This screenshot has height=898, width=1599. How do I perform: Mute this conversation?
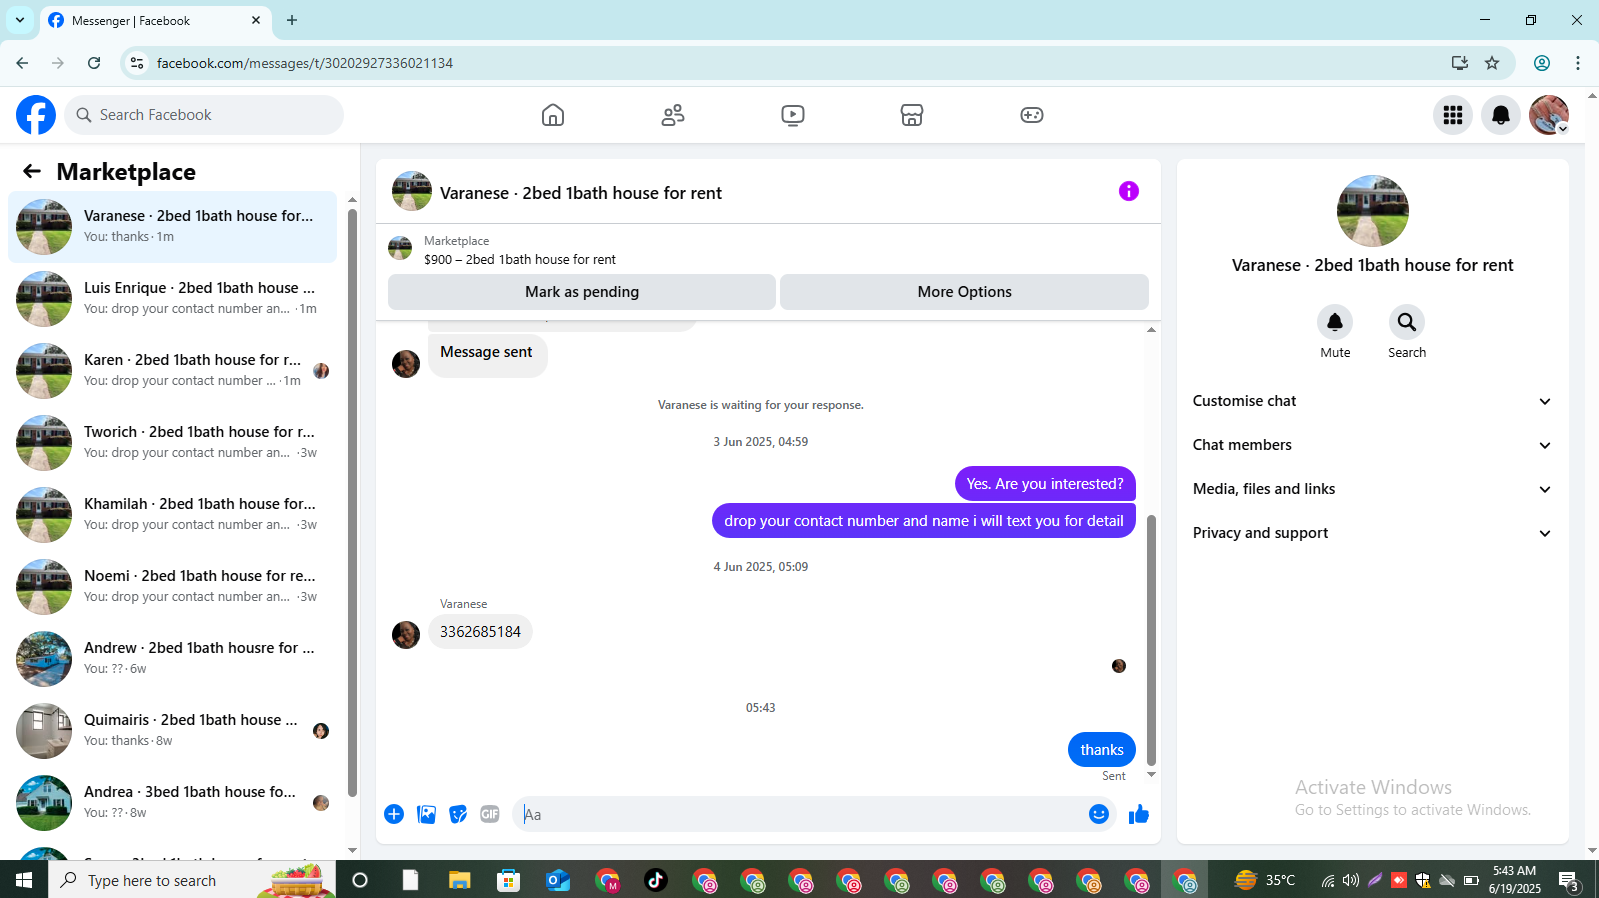point(1335,322)
